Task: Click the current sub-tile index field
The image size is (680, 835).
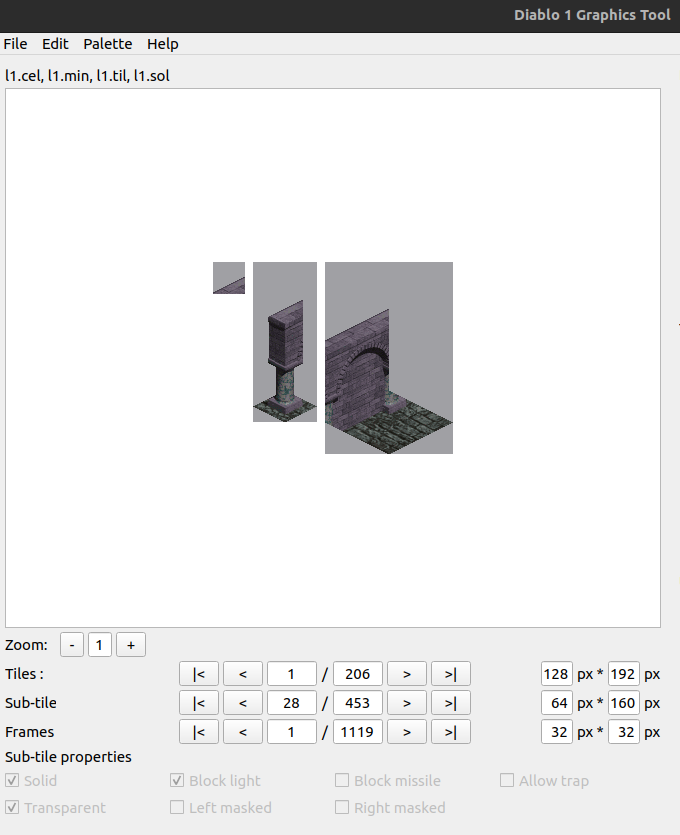Action: pos(291,702)
